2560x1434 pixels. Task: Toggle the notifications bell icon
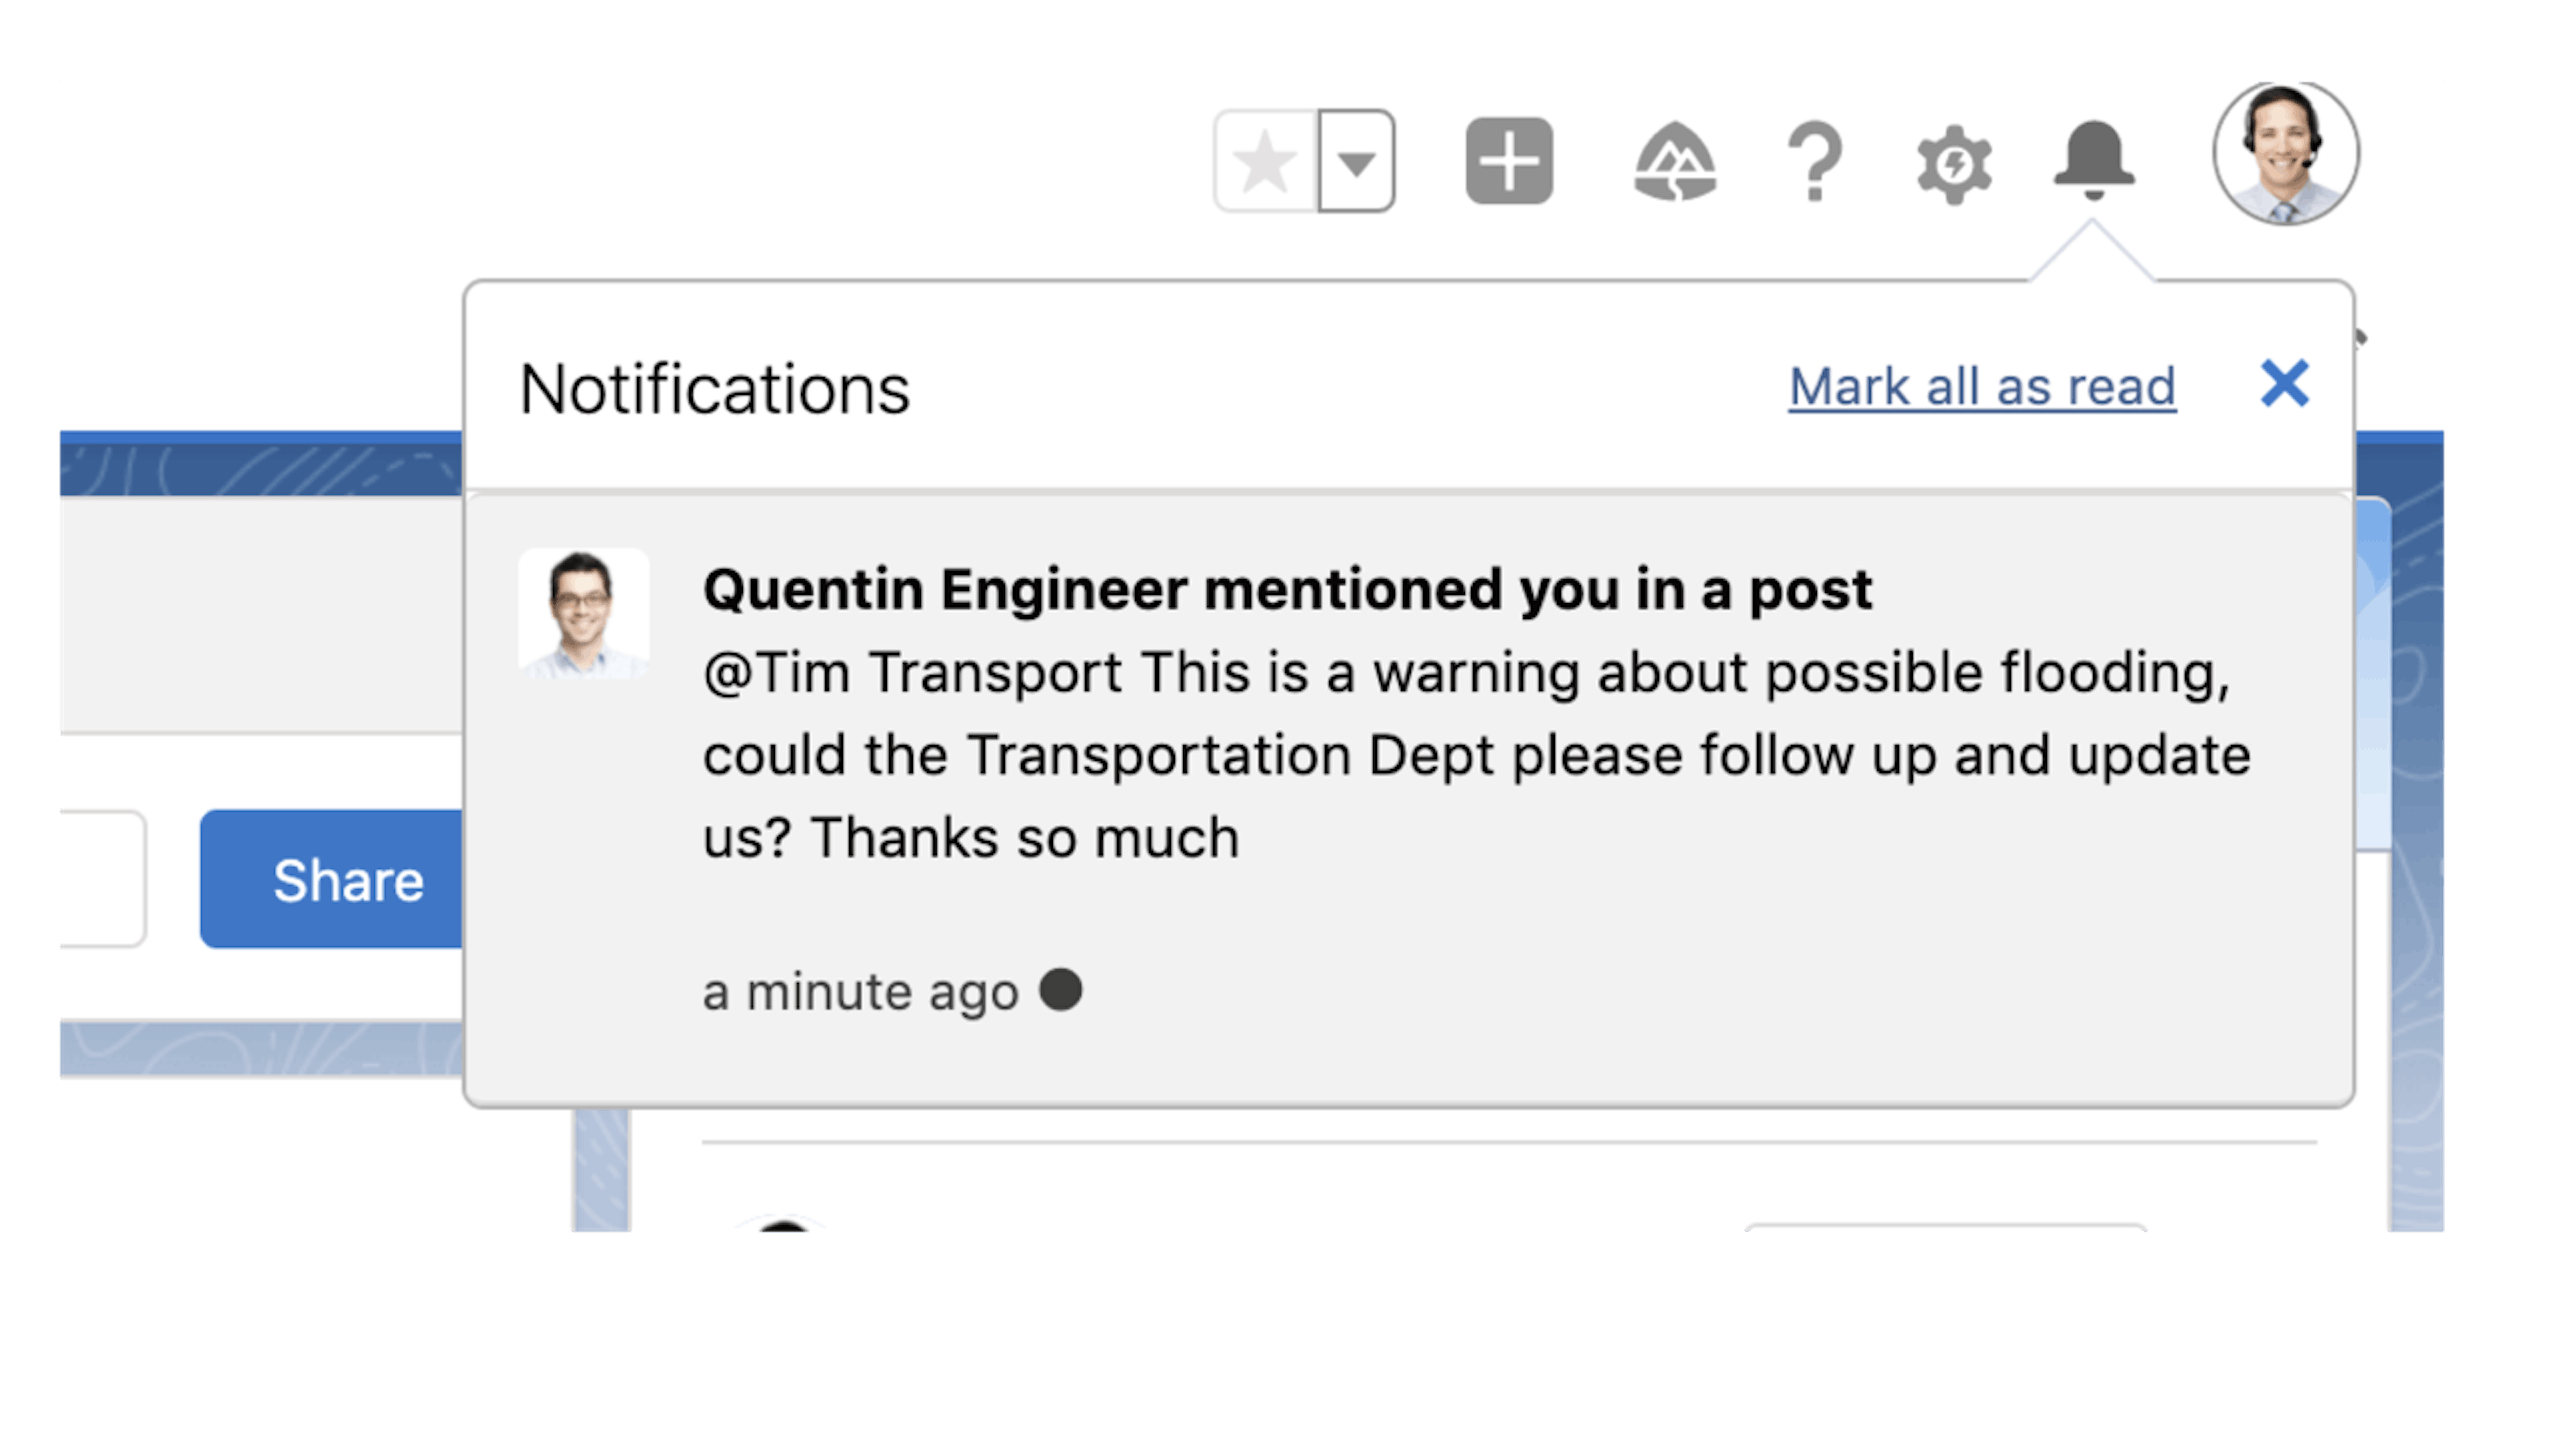[x=2093, y=160]
